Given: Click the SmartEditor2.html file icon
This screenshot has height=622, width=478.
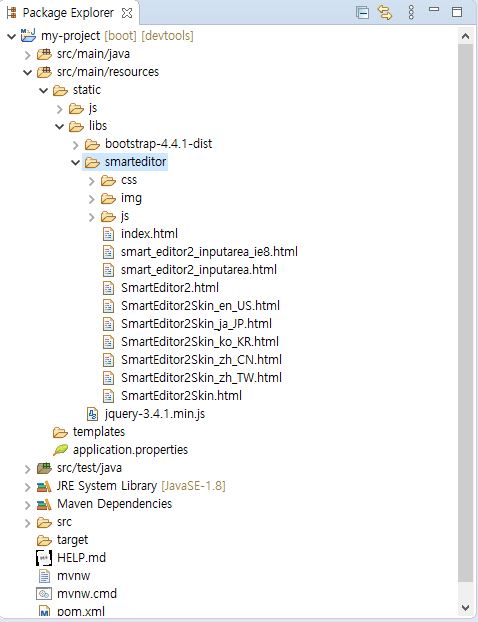Looking at the screenshot, I should click(108, 288).
